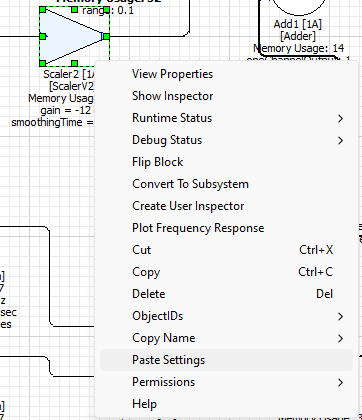Copy the selected block via menu

(226, 272)
